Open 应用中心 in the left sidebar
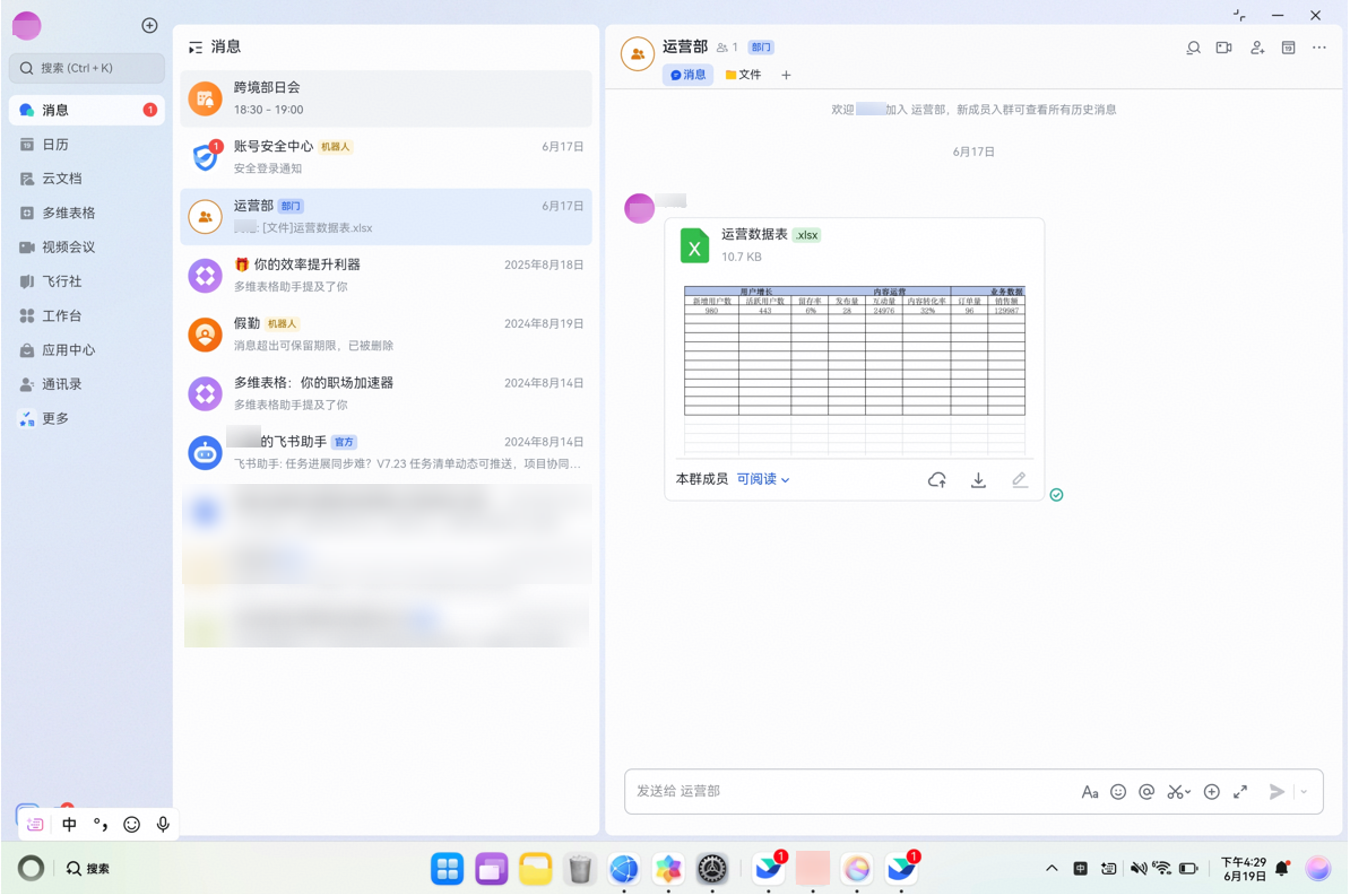Image resolution: width=1348 pixels, height=894 pixels. pyautogui.click(x=87, y=350)
